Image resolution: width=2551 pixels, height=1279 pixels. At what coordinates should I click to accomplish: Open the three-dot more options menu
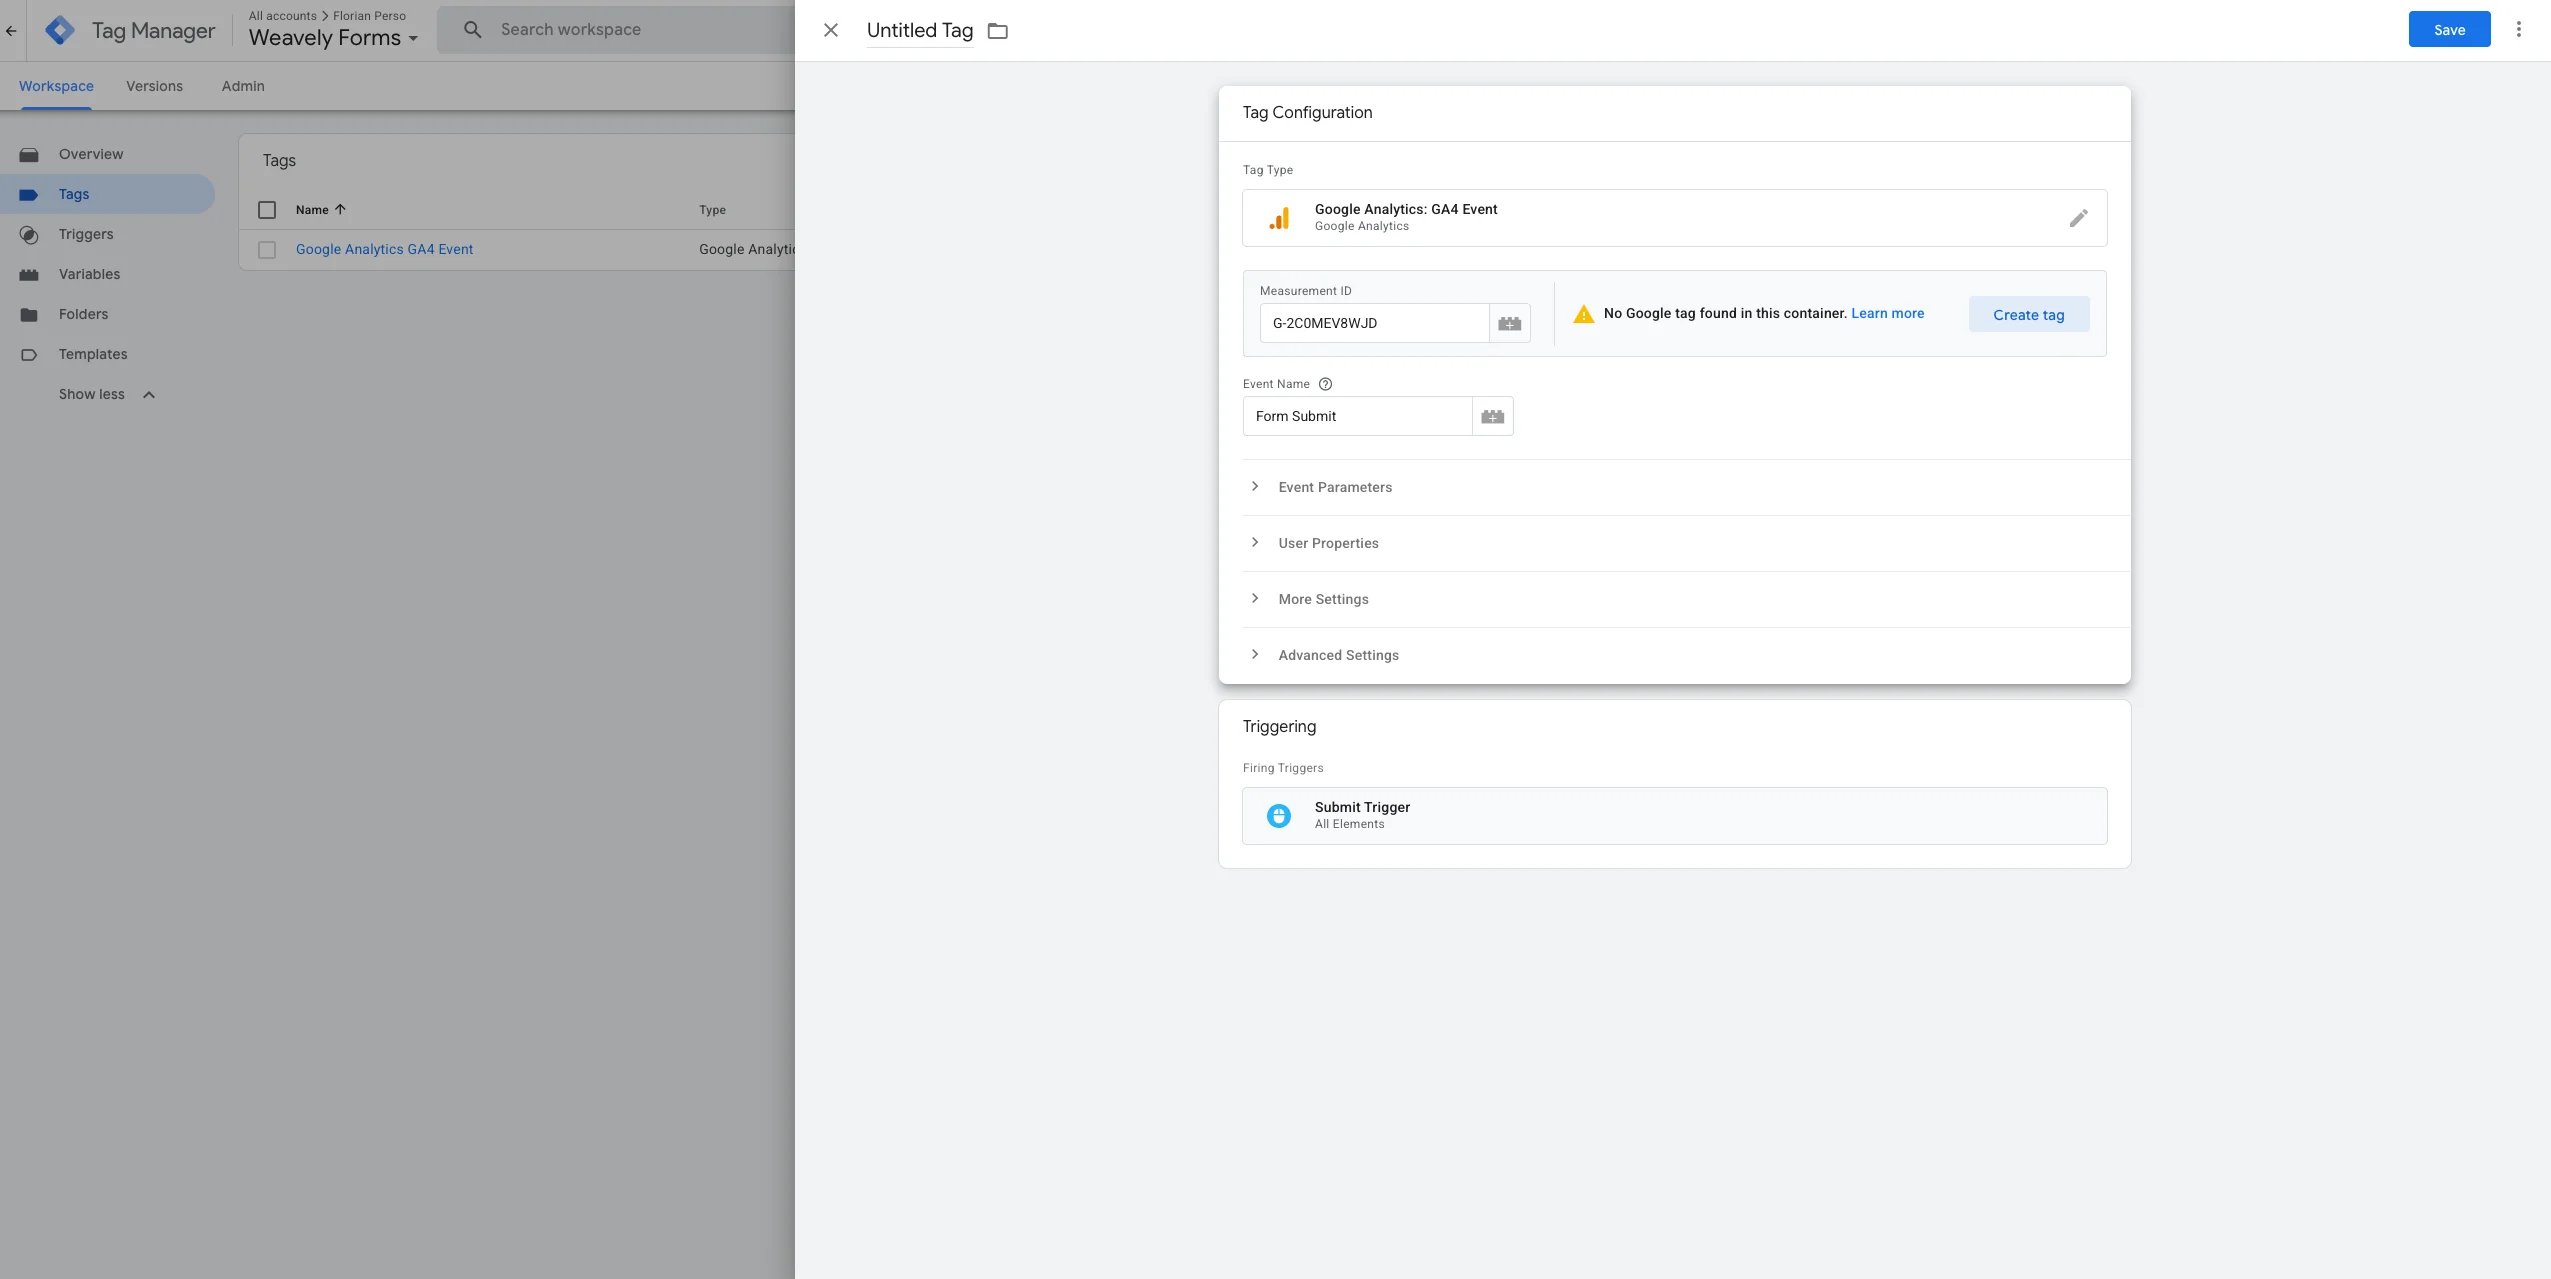(2518, 30)
